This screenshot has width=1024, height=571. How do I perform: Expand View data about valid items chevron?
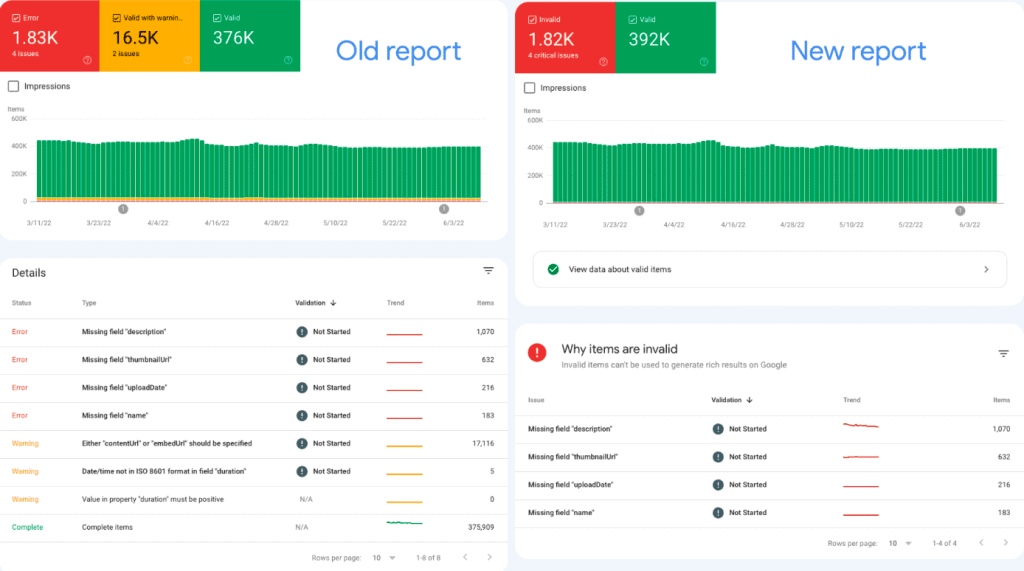tap(986, 269)
